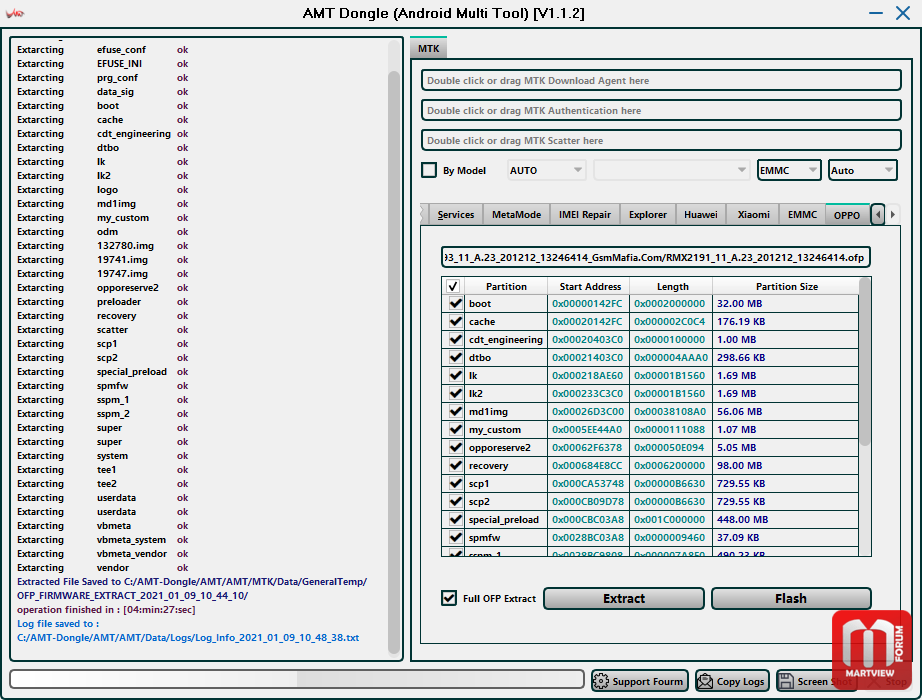Click the Log_Info log file path

click(x=188, y=637)
